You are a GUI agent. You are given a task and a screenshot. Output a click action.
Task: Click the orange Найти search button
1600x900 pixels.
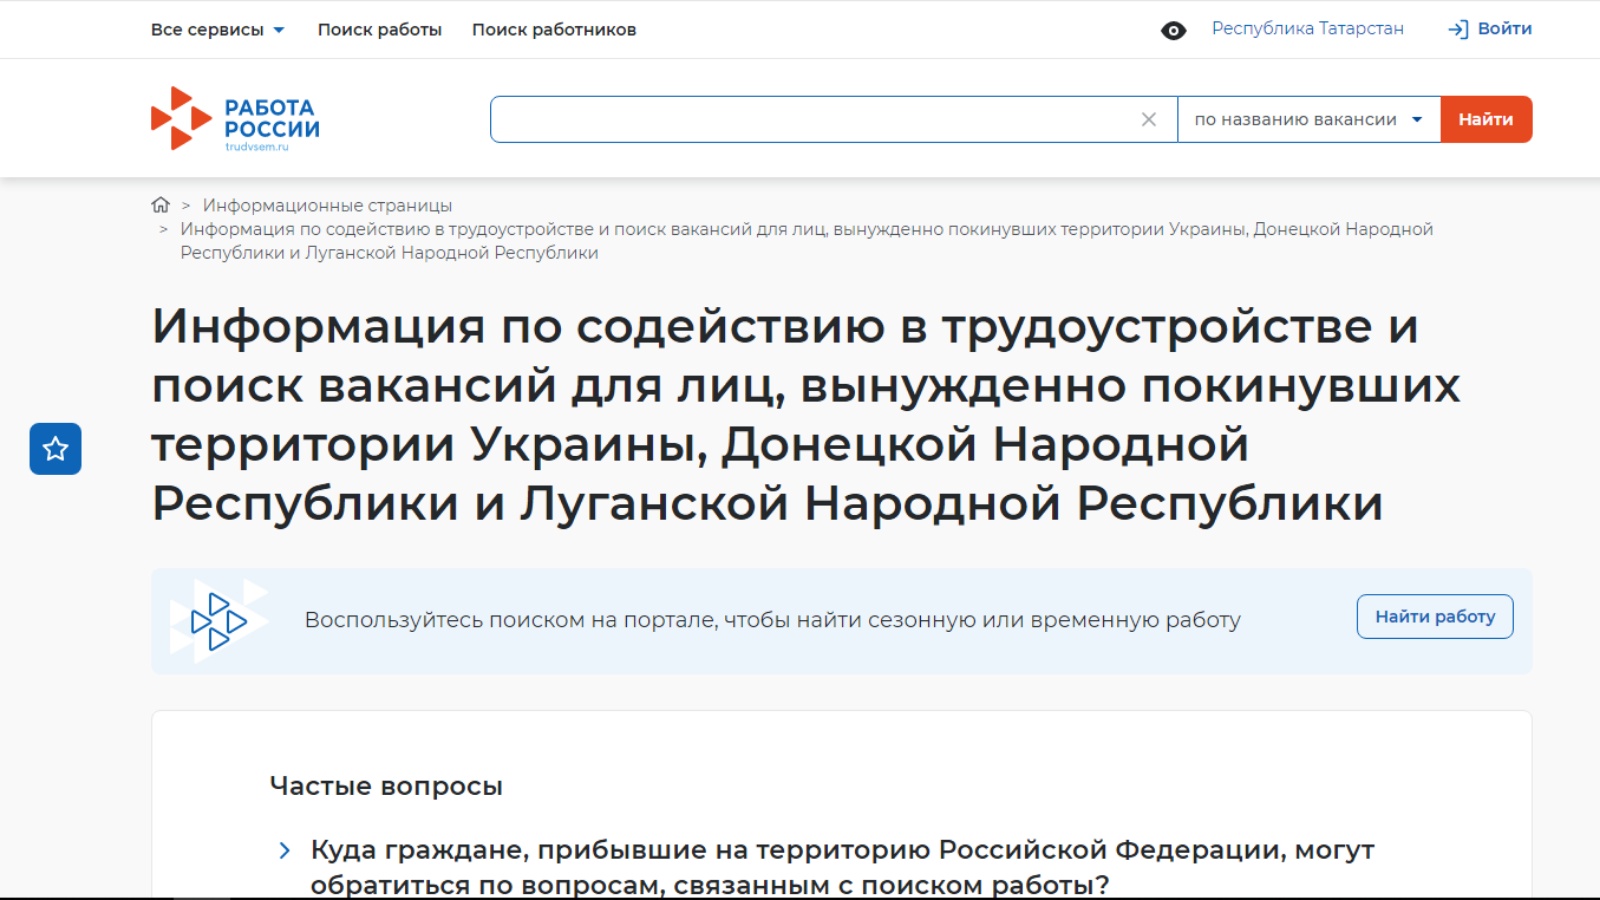click(1486, 119)
